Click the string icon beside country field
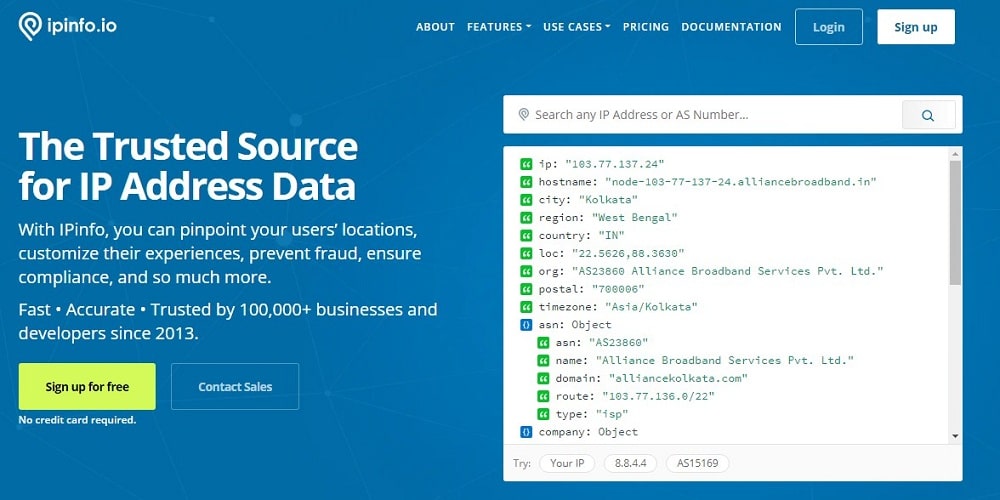1000x500 pixels. [x=526, y=235]
